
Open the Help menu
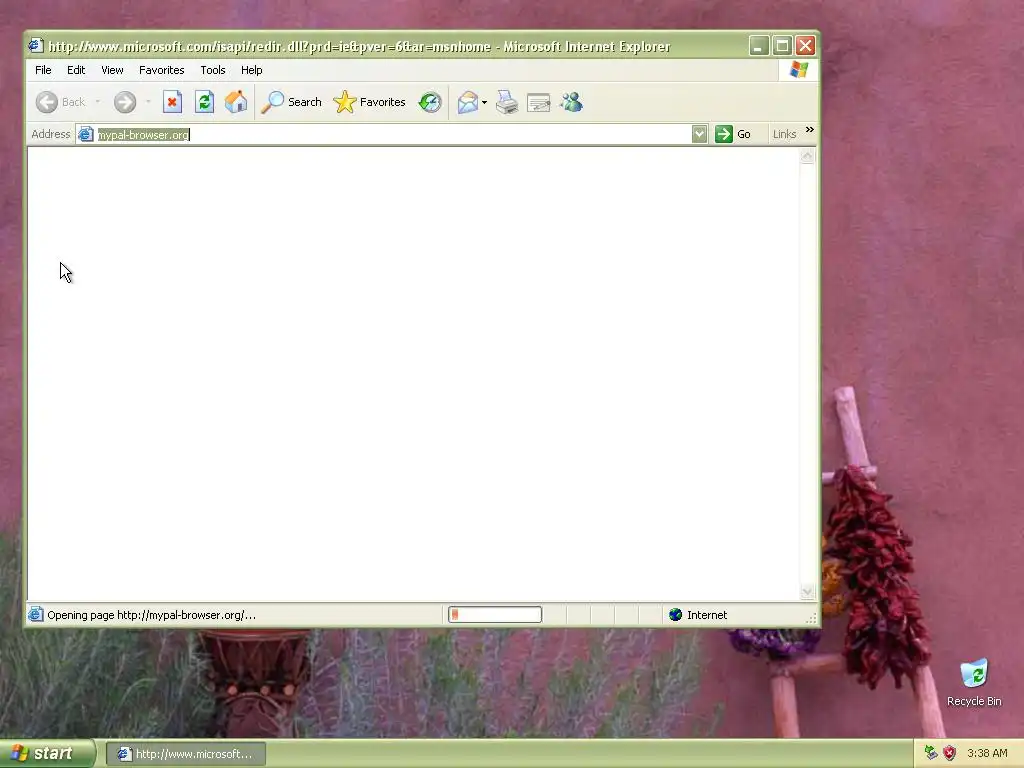[251, 70]
